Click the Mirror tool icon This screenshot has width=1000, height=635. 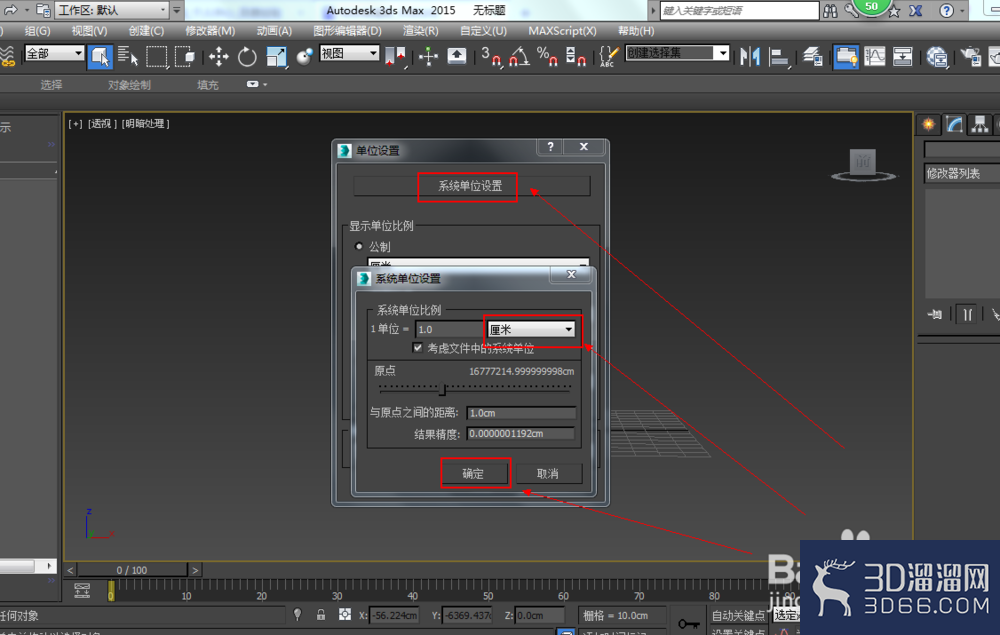(x=750, y=57)
